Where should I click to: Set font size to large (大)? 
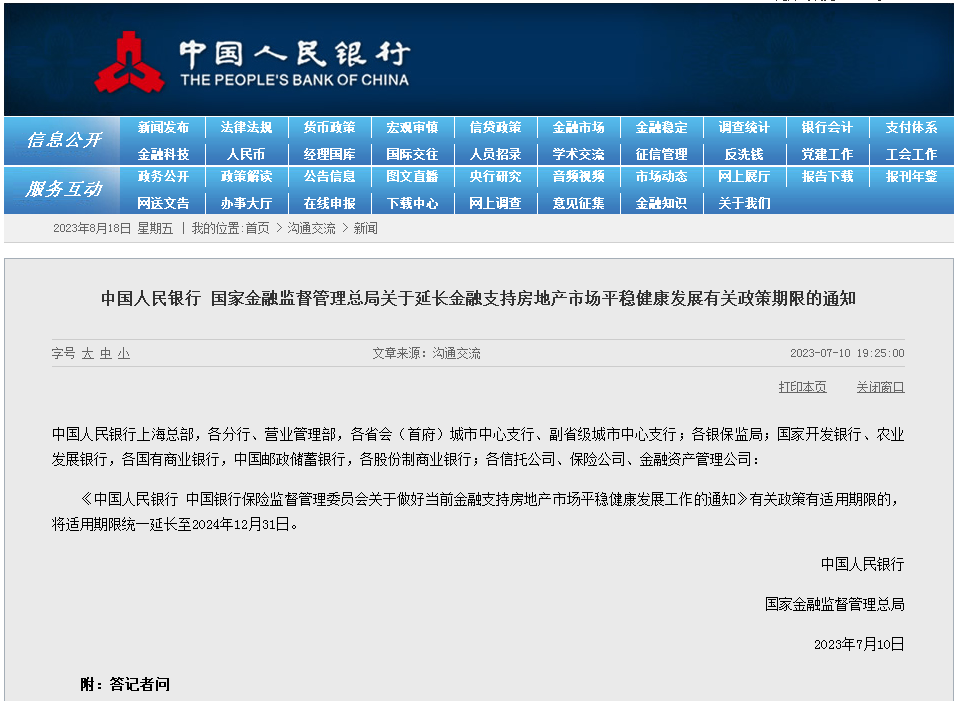[x=88, y=354]
